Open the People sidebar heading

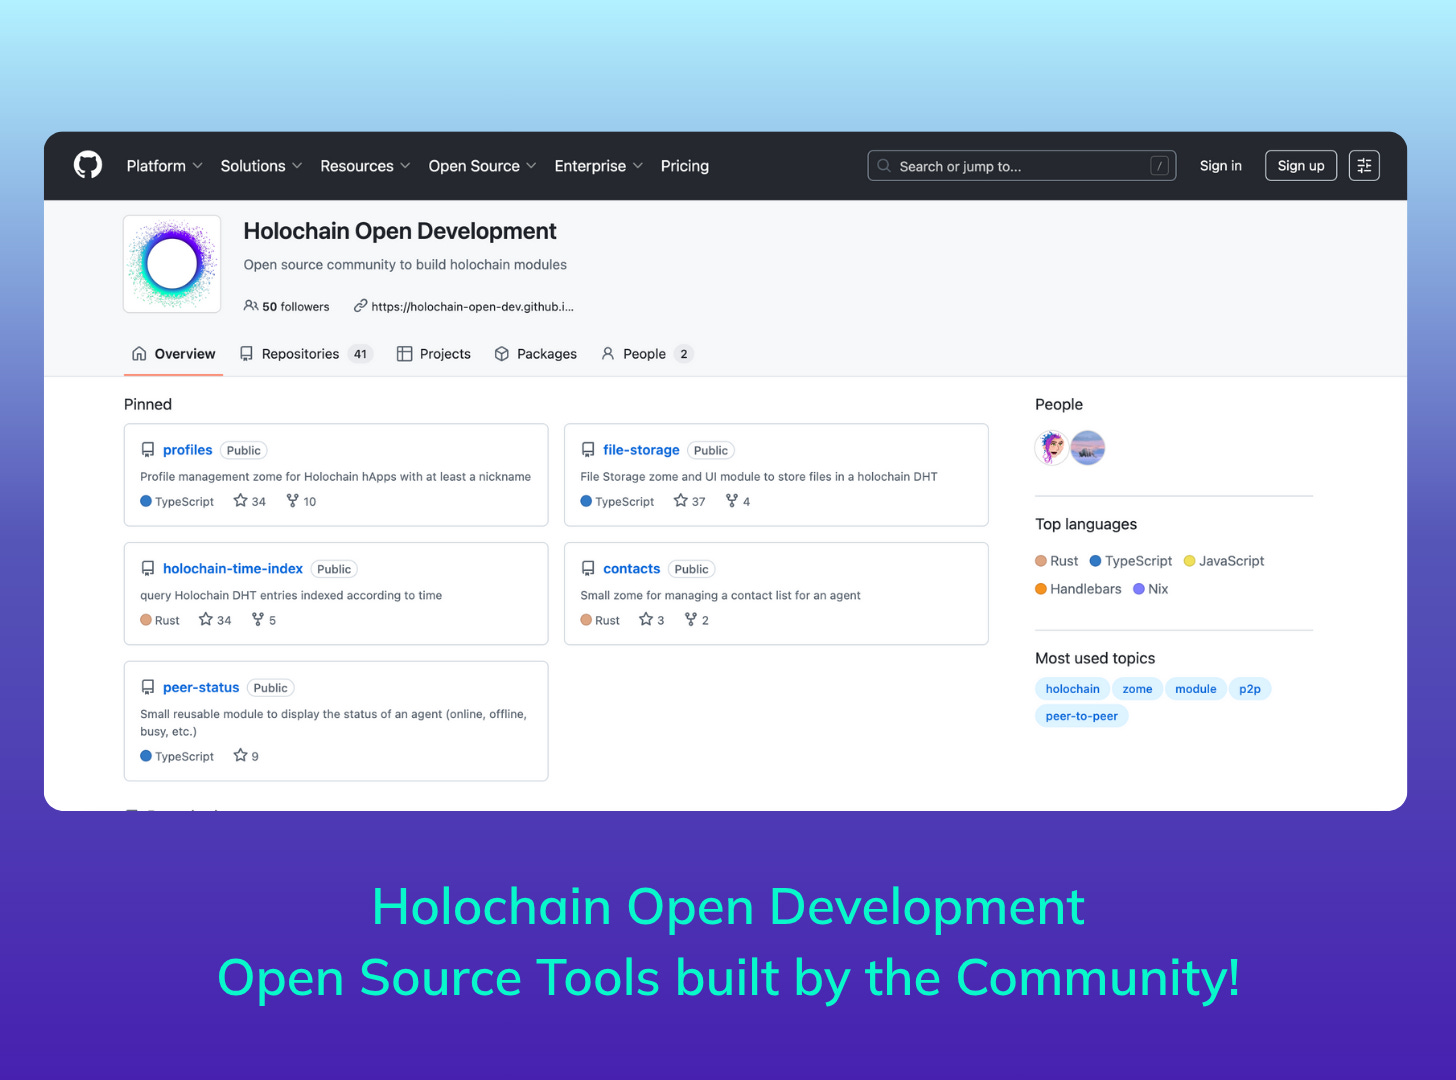coord(1059,404)
